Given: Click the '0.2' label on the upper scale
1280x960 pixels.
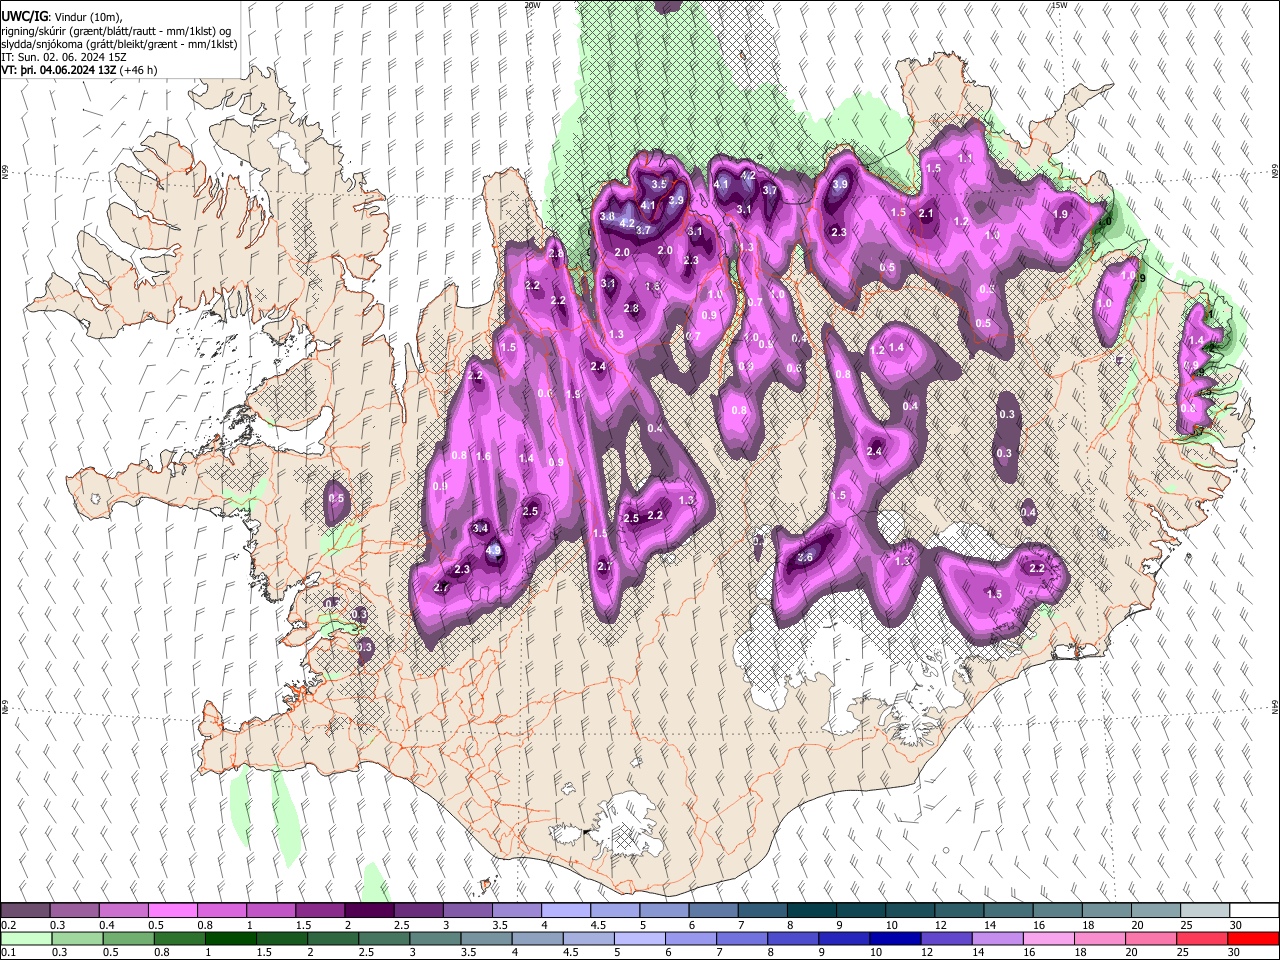Looking at the screenshot, I should click(7, 924).
